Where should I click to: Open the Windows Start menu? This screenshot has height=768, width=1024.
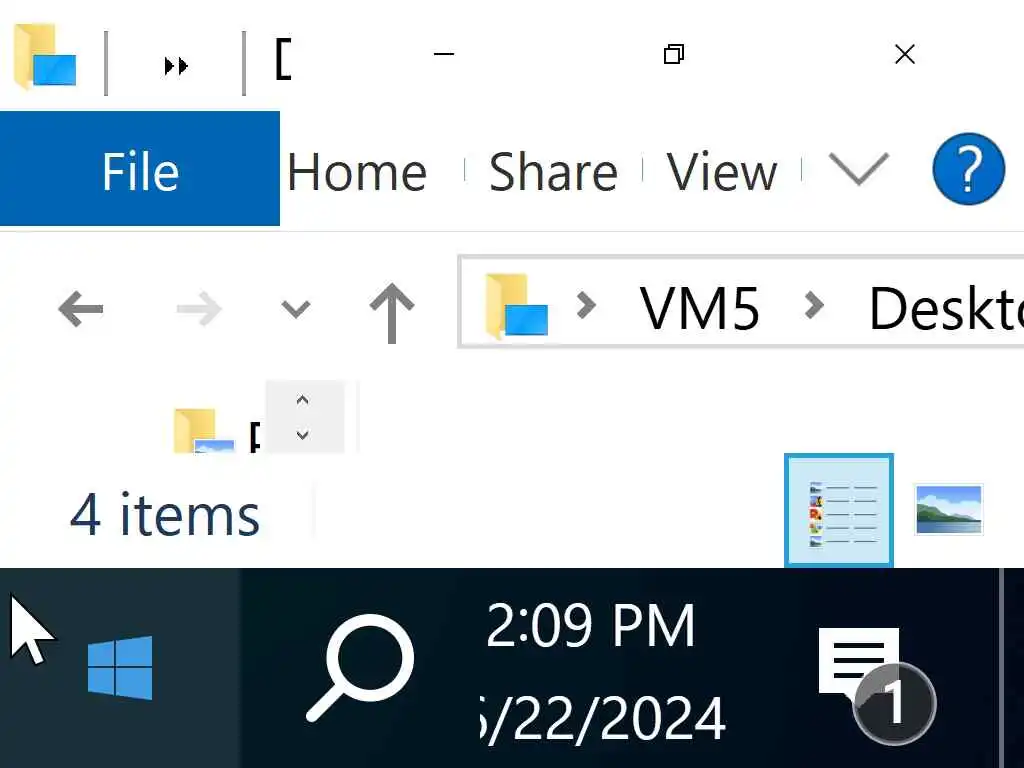pos(120,668)
